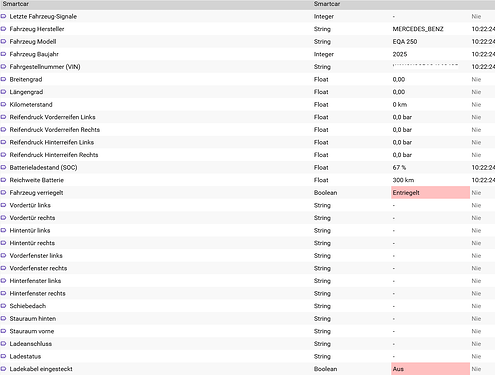Click the icon beside Reifendruck Vorderreifen Links
495x375 pixels.
[x=3, y=117]
